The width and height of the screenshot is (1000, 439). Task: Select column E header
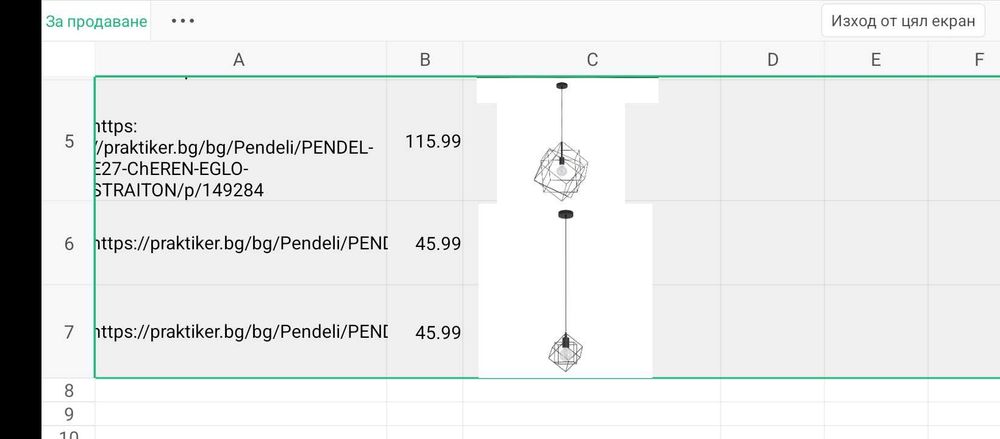pyautogui.click(x=875, y=60)
